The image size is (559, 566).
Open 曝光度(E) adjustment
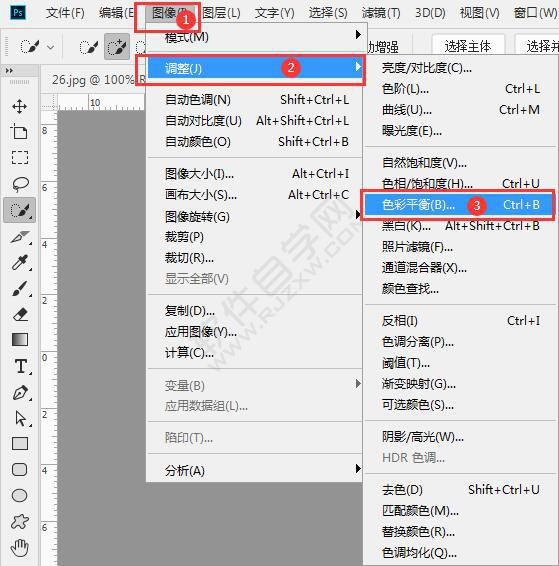[460, 131]
